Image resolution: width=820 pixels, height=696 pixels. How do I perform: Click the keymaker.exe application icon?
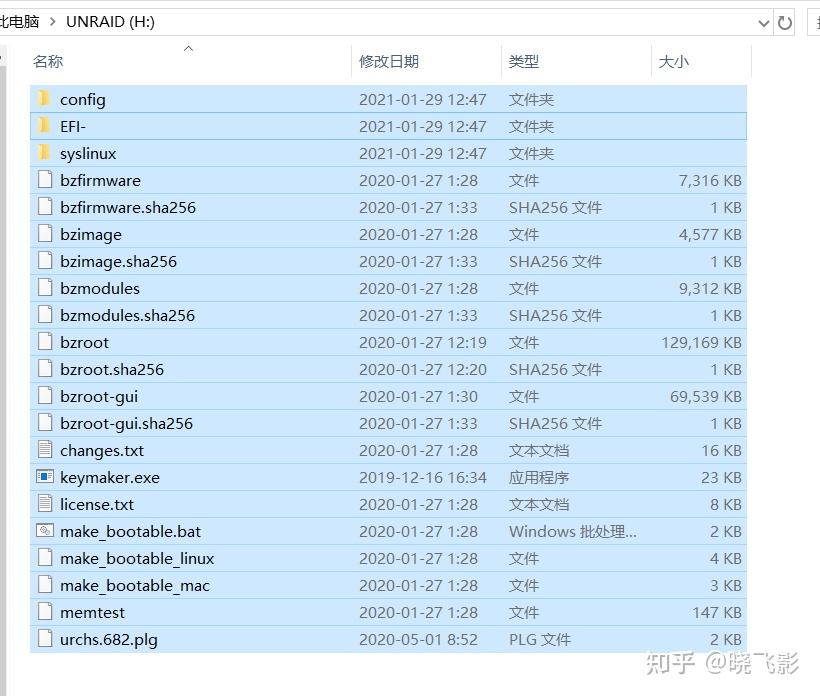[45, 476]
